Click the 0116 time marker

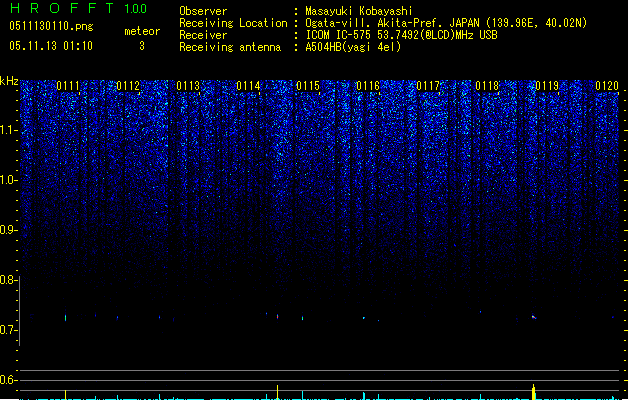[x=368, y=86]
